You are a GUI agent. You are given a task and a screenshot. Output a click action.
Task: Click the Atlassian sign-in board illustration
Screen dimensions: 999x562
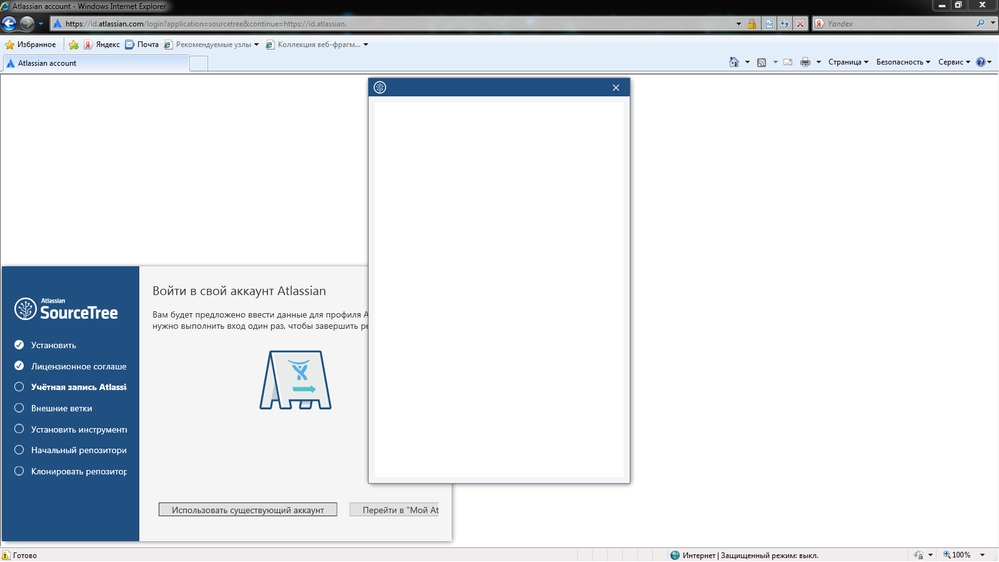(x=296, y=380)
